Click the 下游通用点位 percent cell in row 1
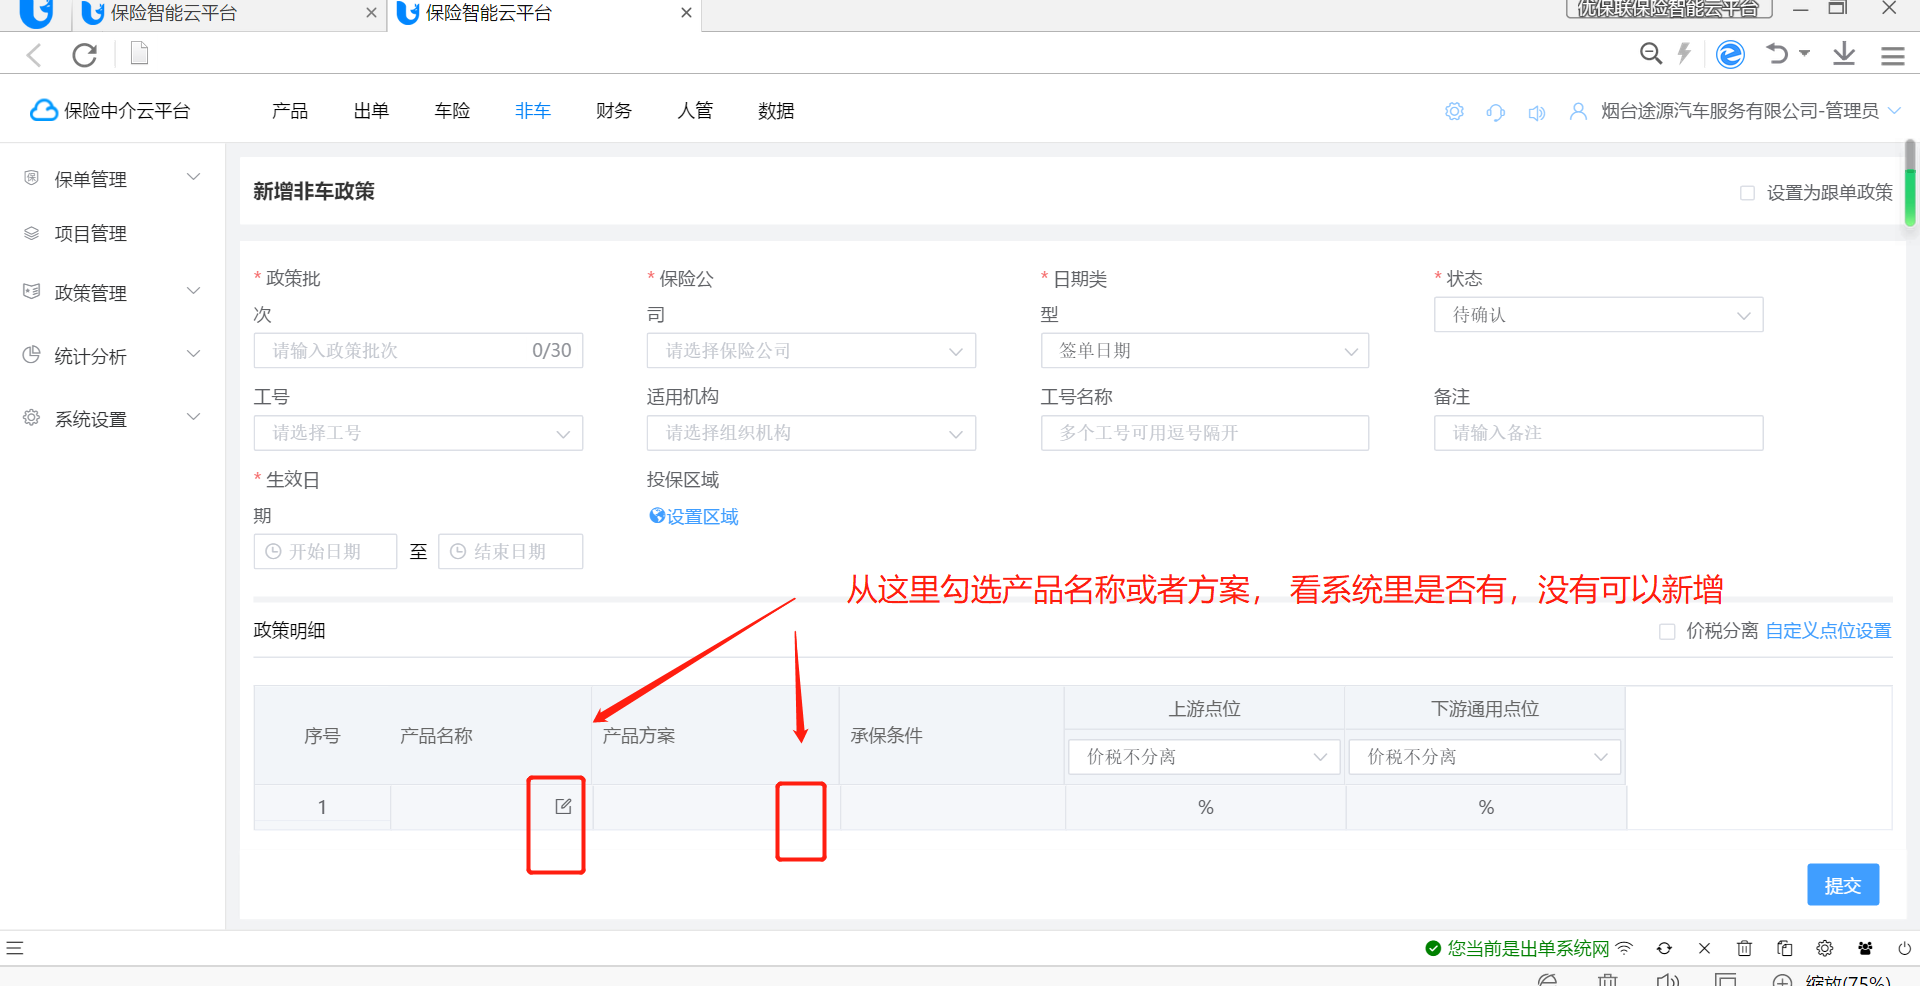Screen dimensions: 1920x986 click(1486, 807)
